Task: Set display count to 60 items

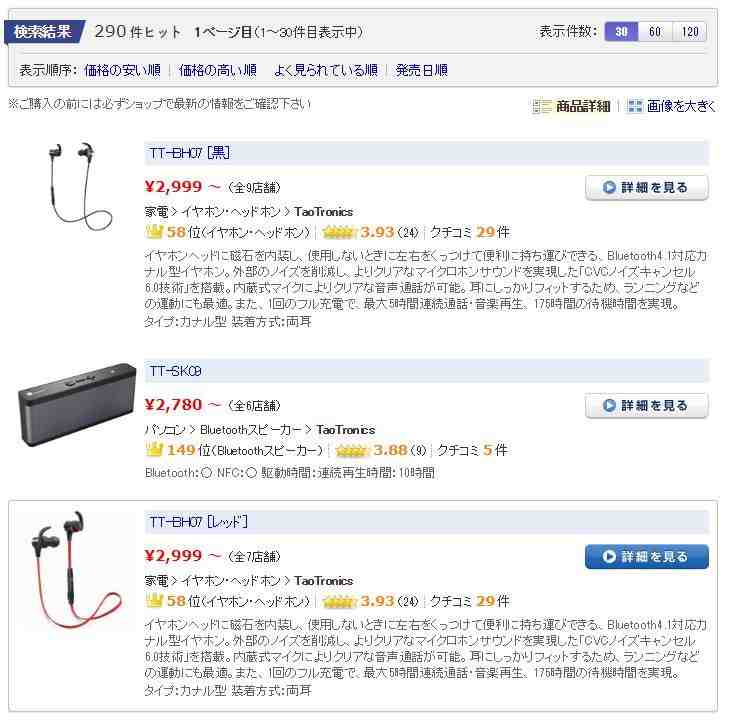Action: 655,32
